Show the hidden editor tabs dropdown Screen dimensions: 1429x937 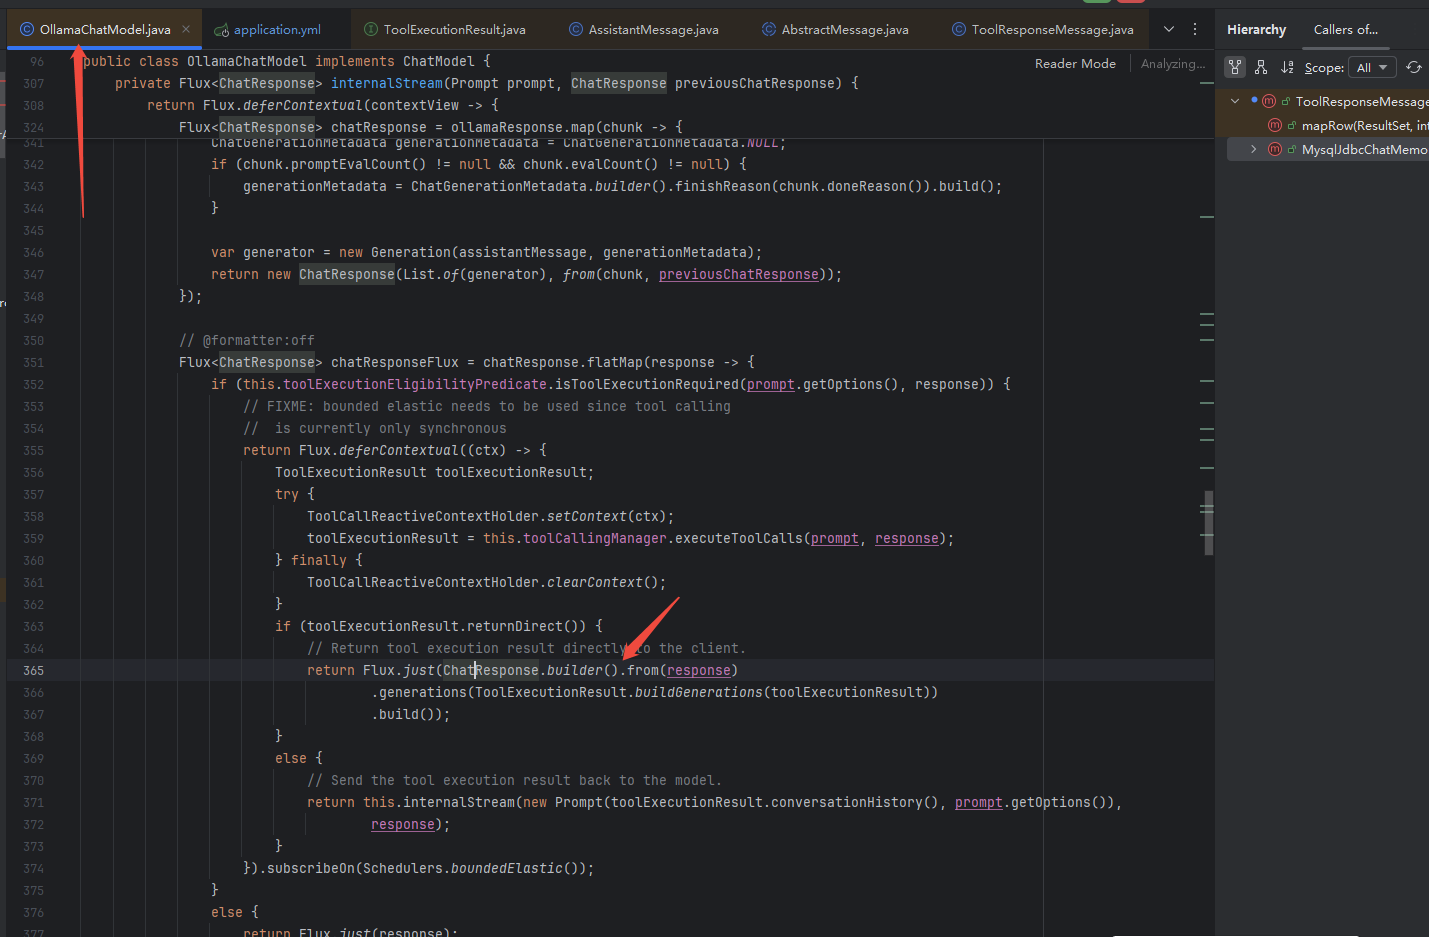(1169, 29)
